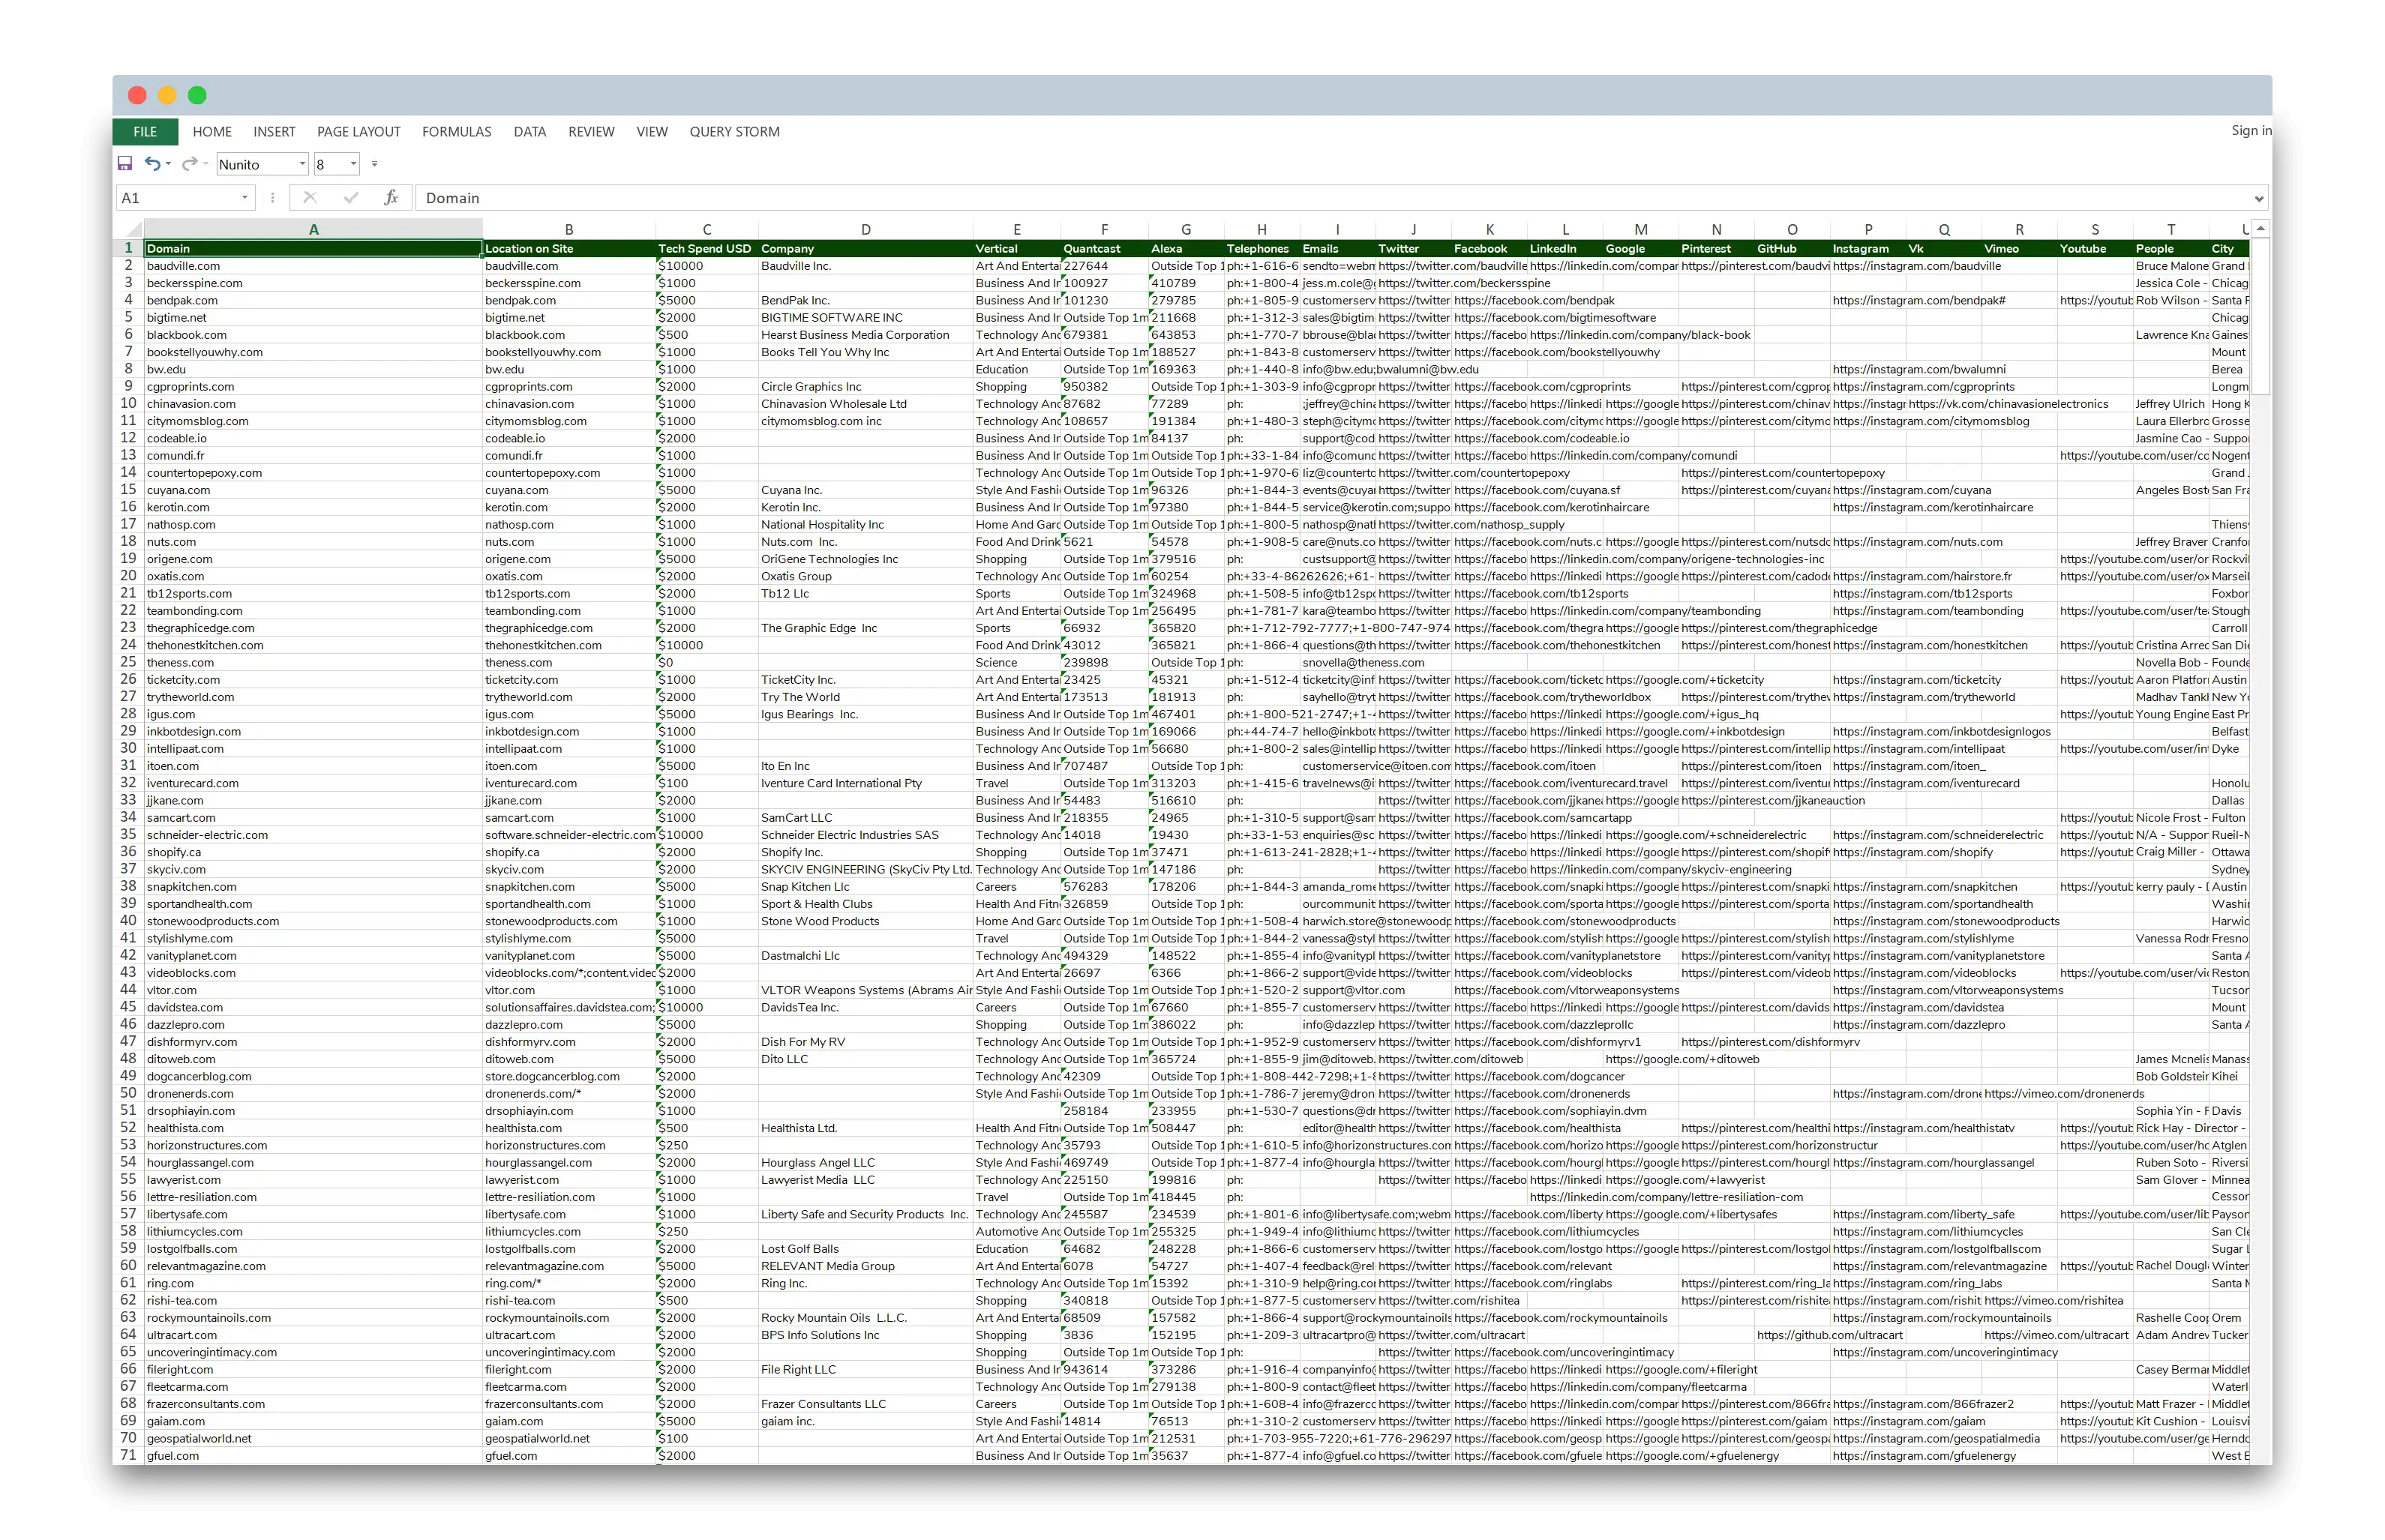Open the REVIEW tab
This screenshot has height=1540, width=2385.
(x=591, y=131)
